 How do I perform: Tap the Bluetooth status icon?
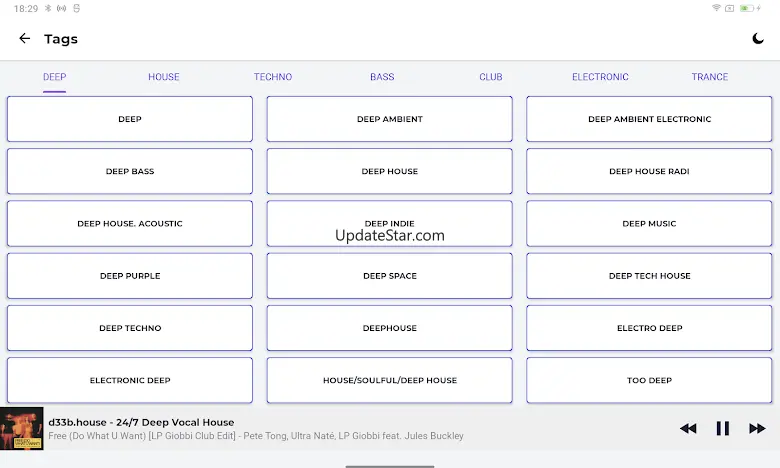pos(48,8)
